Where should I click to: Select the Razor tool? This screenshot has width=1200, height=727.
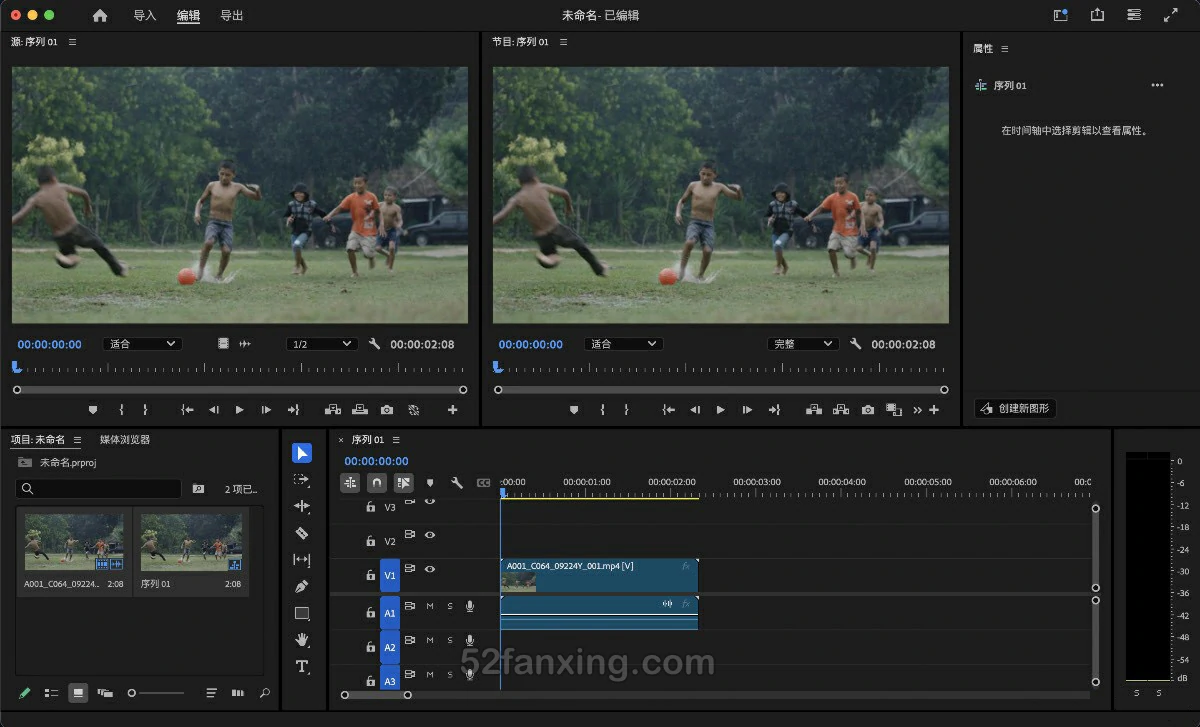[302, 533]
